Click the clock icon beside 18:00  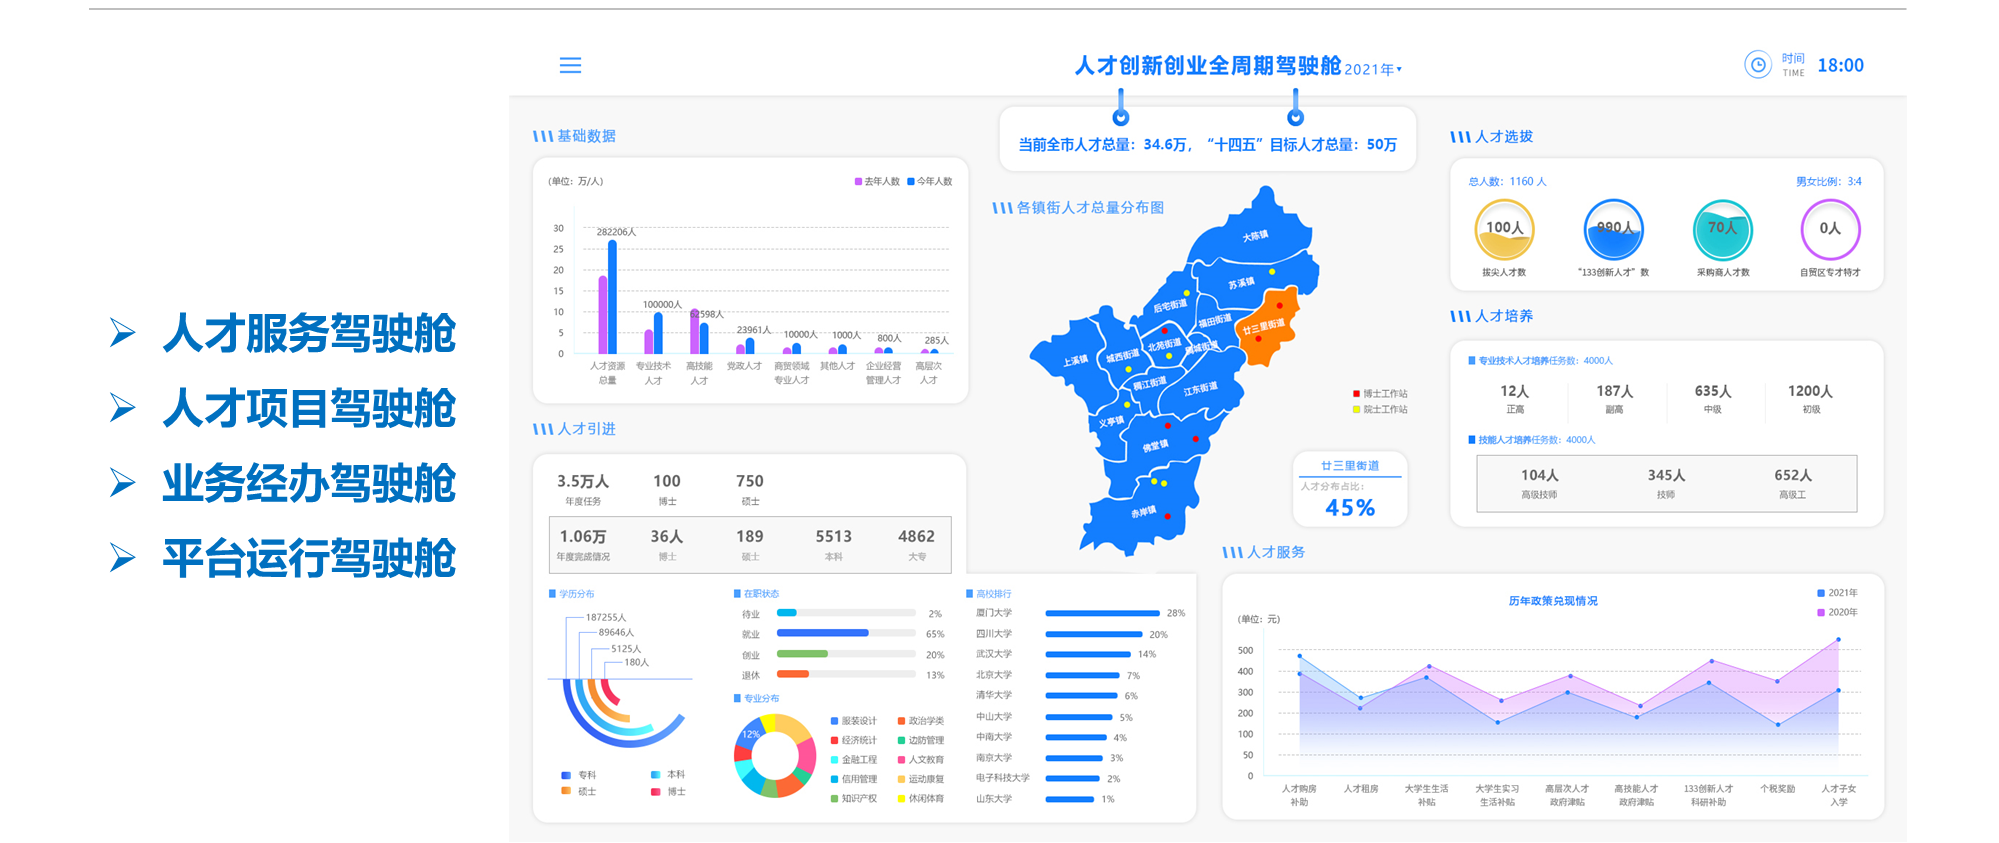click(x=1757, y=65)
